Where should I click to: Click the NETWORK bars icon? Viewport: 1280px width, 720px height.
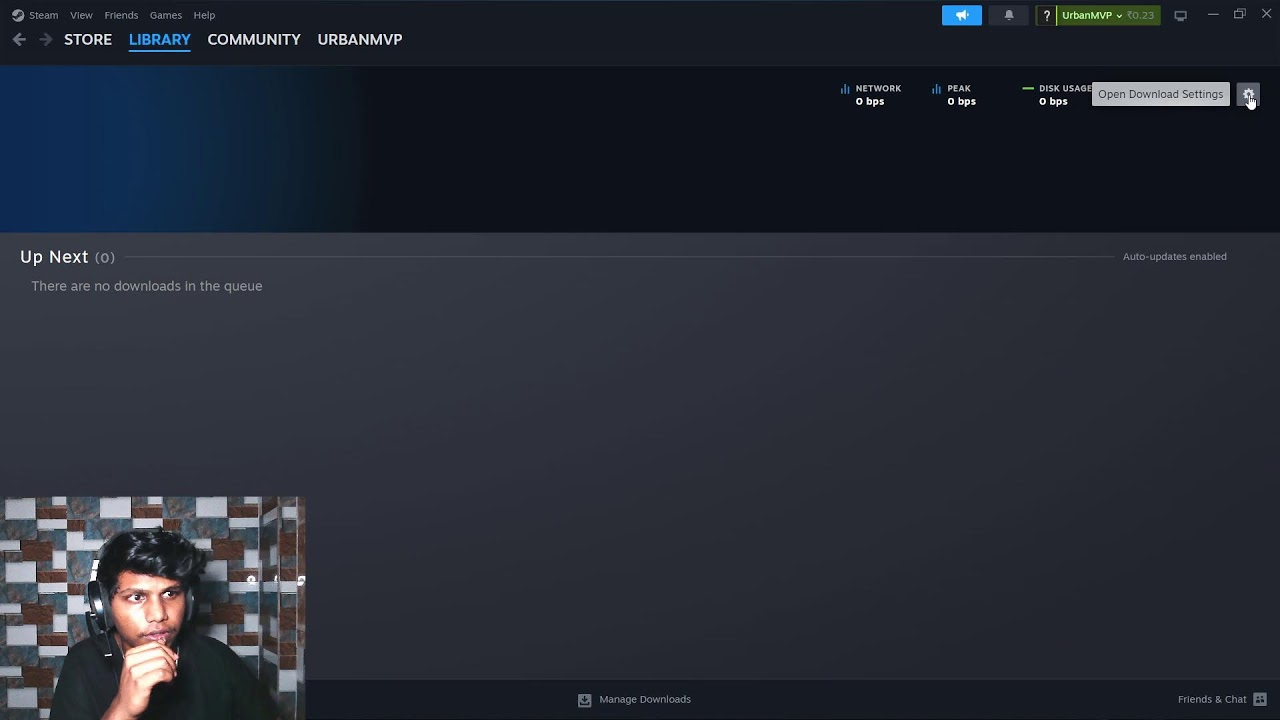(x=845, y=89)
